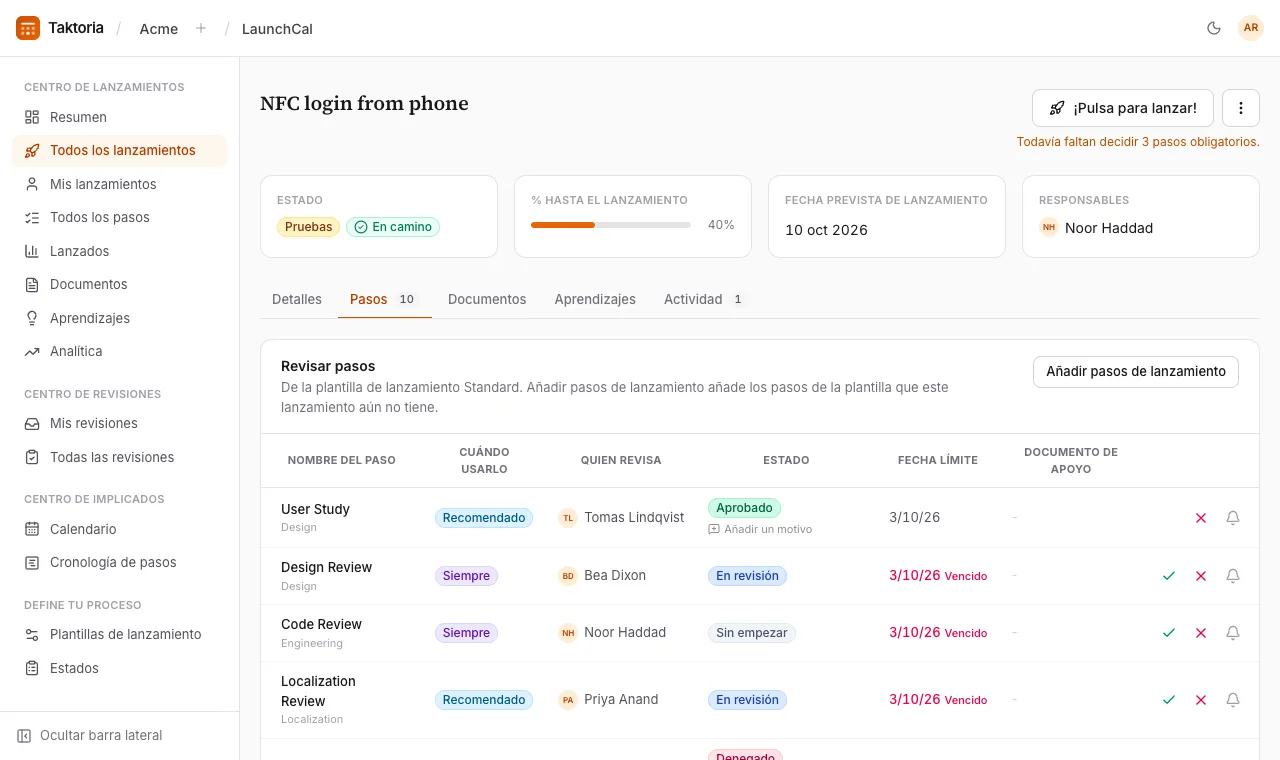Click bell reminder for Code Review
The width and height of the screenshot is (1280, 760).
pyautogui.click(x=1233, y=633)
